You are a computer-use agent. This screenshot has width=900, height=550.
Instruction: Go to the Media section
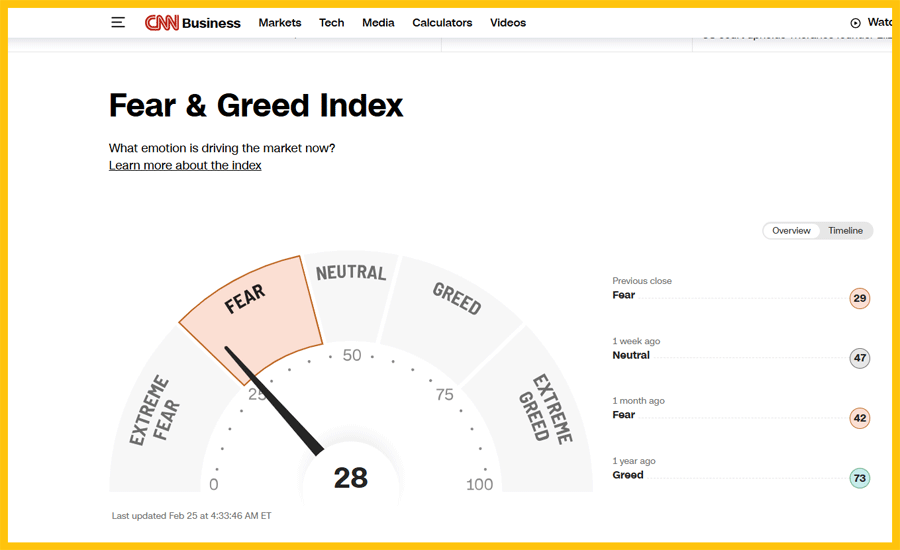(x=378, y=22)
